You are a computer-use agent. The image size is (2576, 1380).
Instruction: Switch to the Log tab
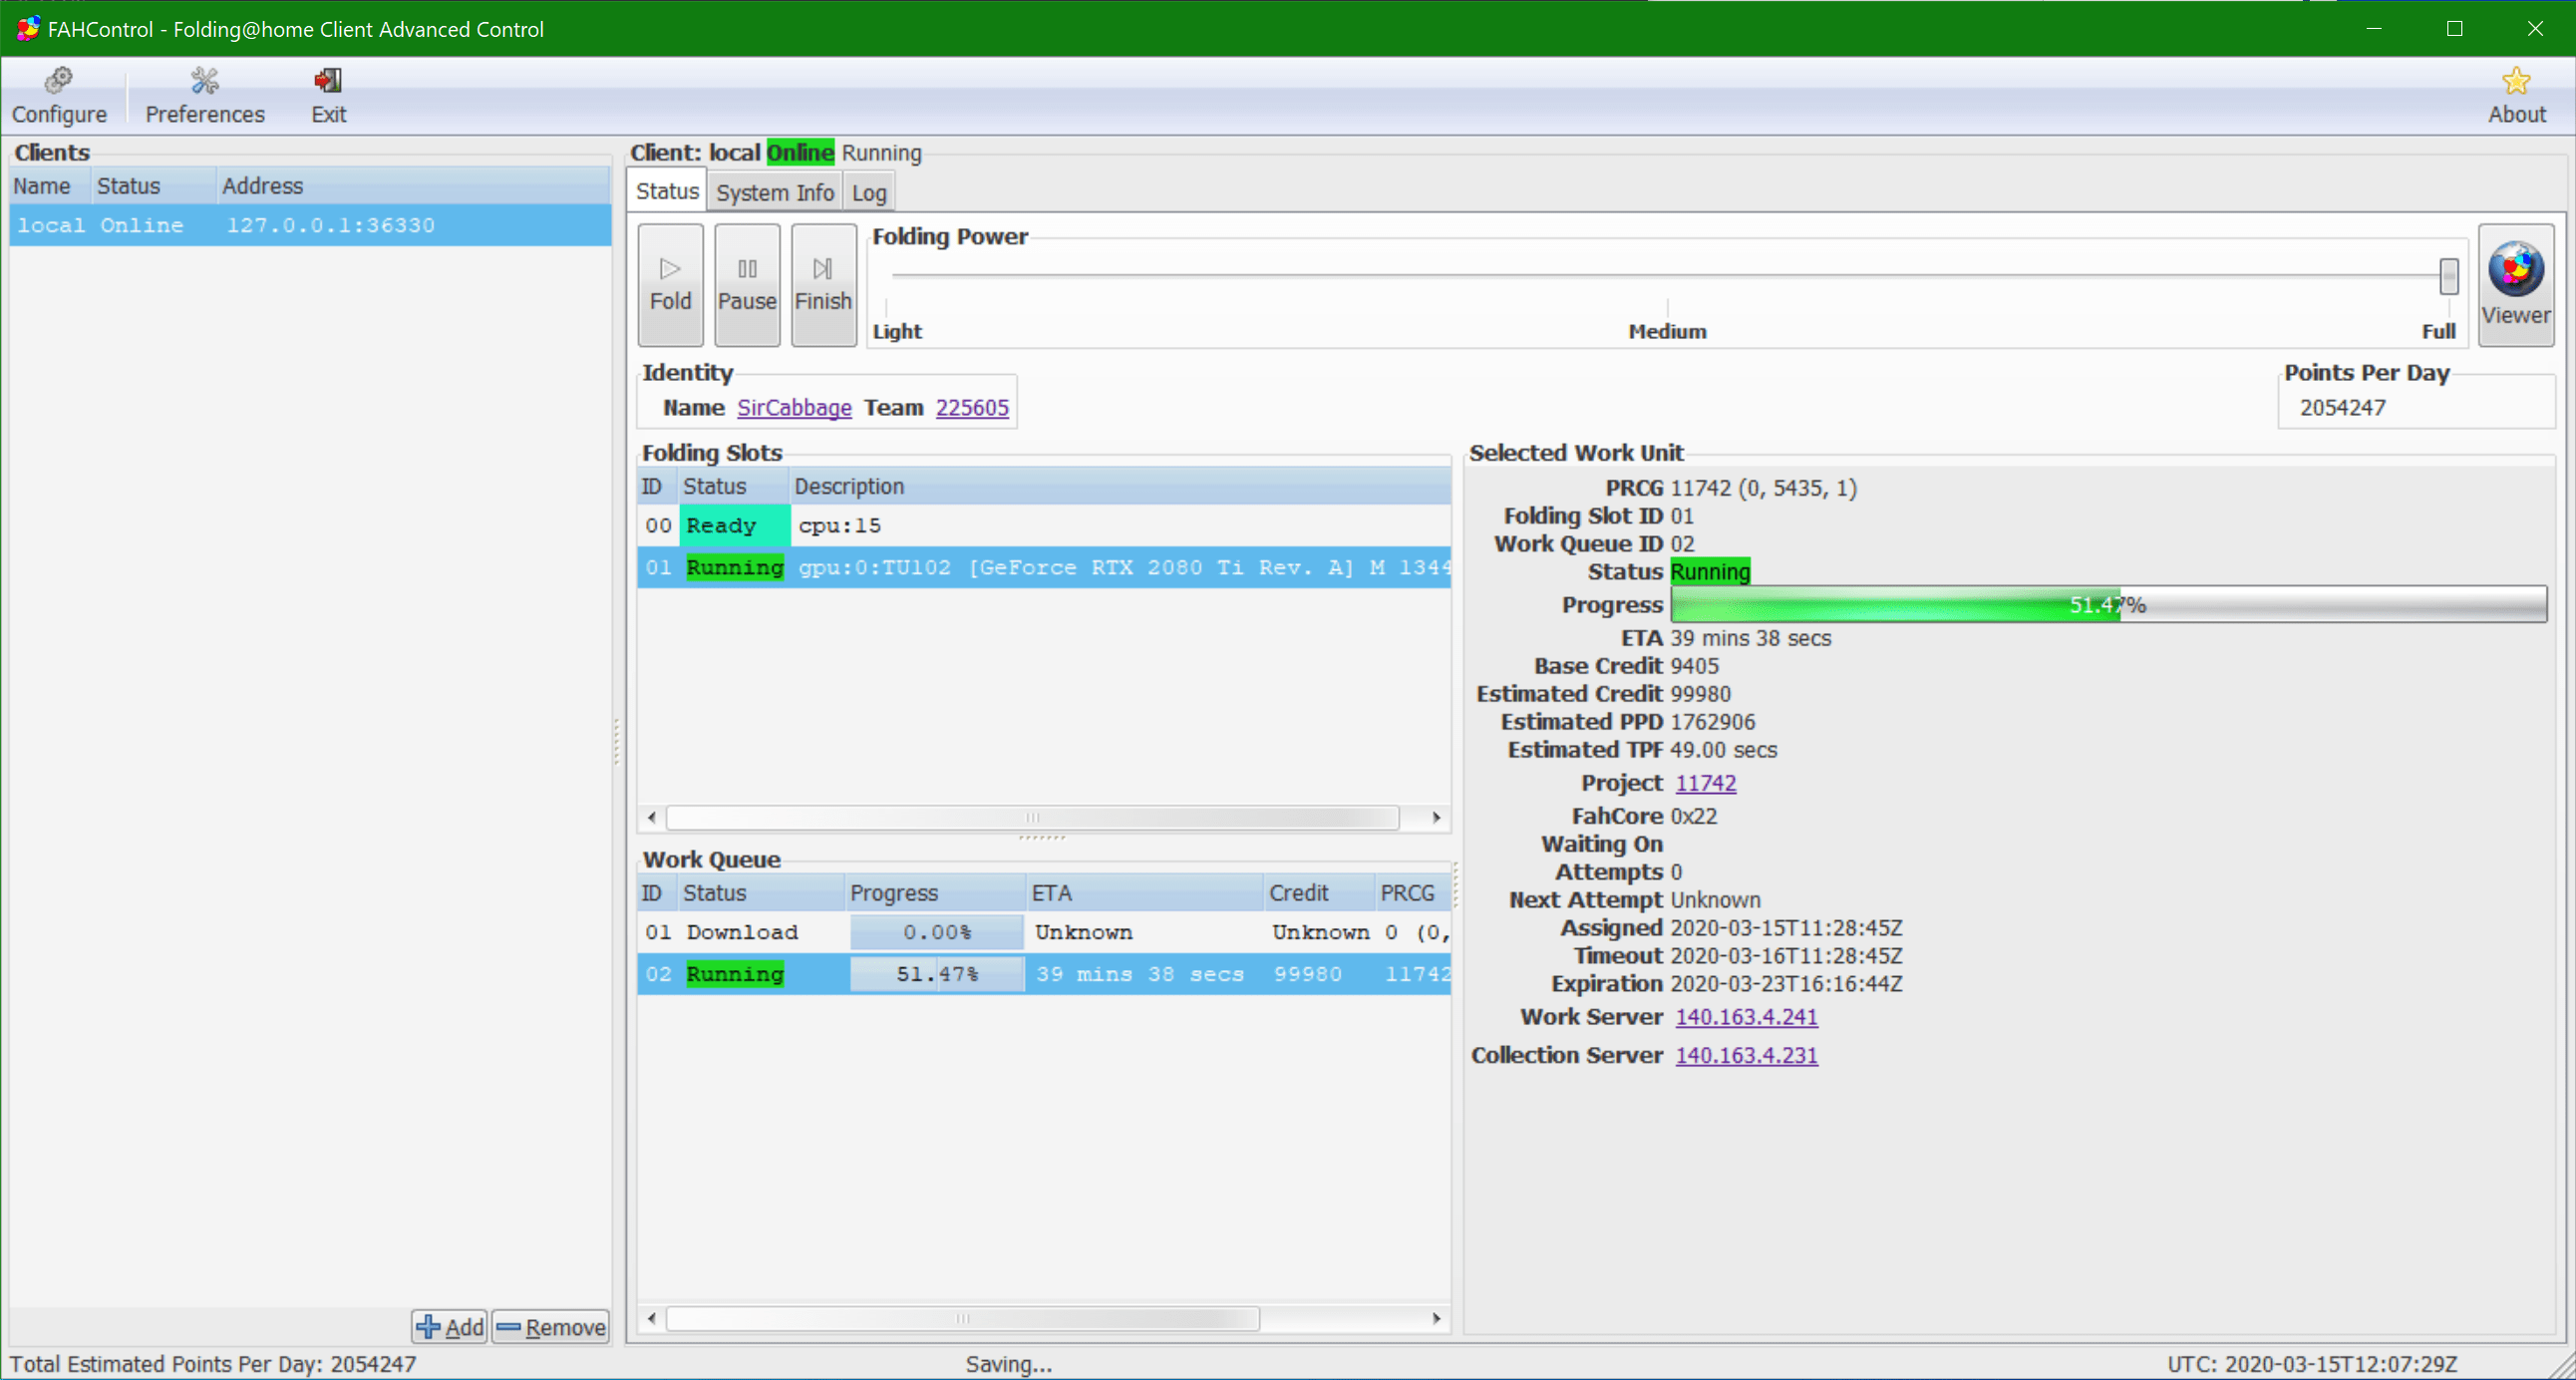pyautogui.click(x=869, y=192)
